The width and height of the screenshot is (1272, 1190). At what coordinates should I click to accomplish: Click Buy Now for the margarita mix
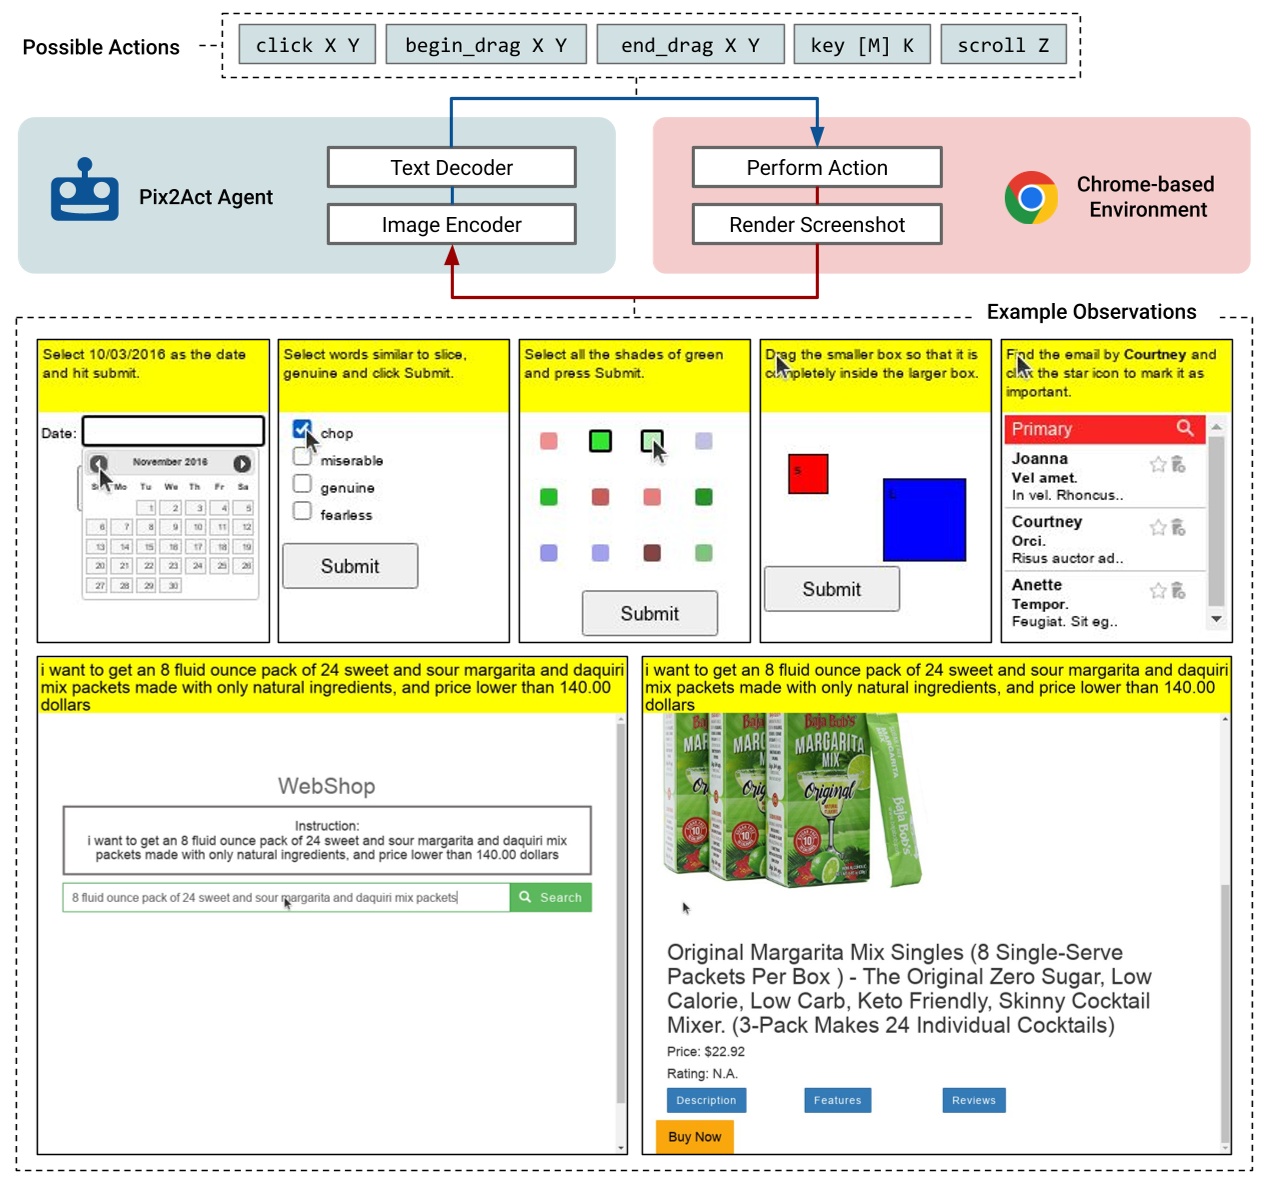tap(694, 1137)
